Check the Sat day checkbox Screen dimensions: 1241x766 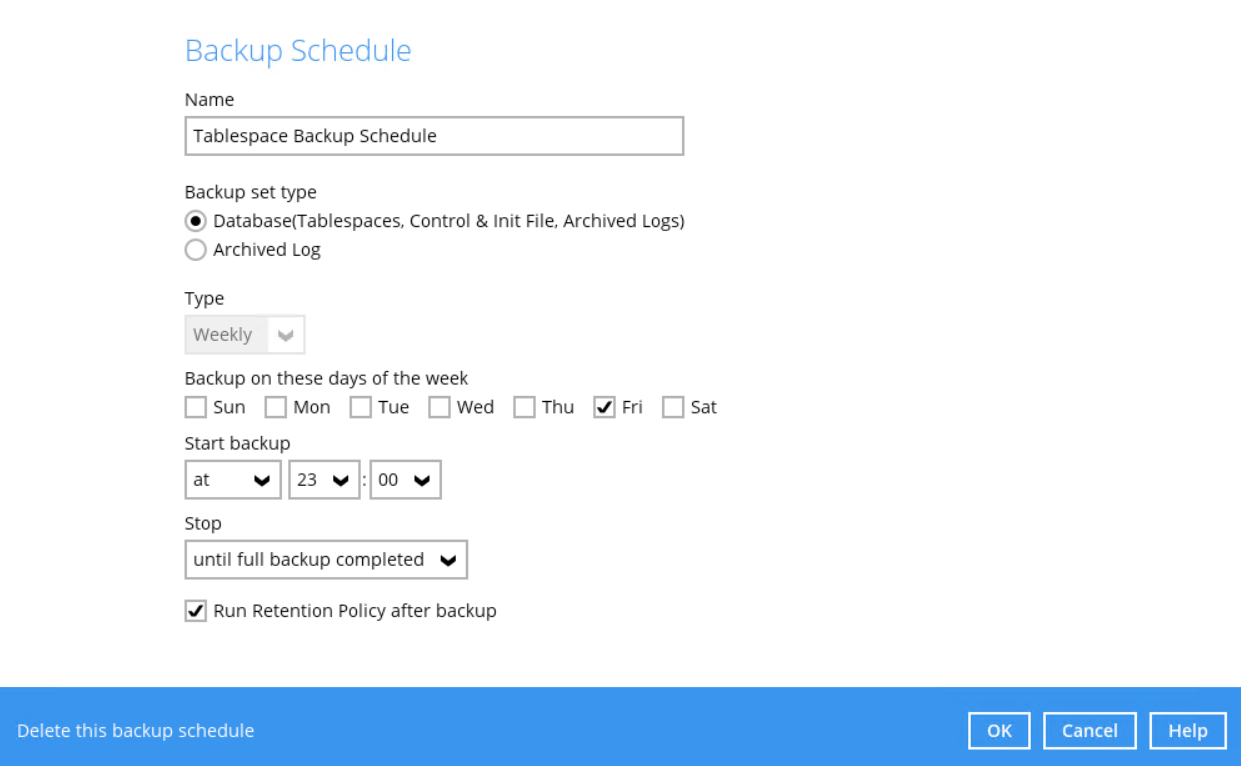point(673,407)
